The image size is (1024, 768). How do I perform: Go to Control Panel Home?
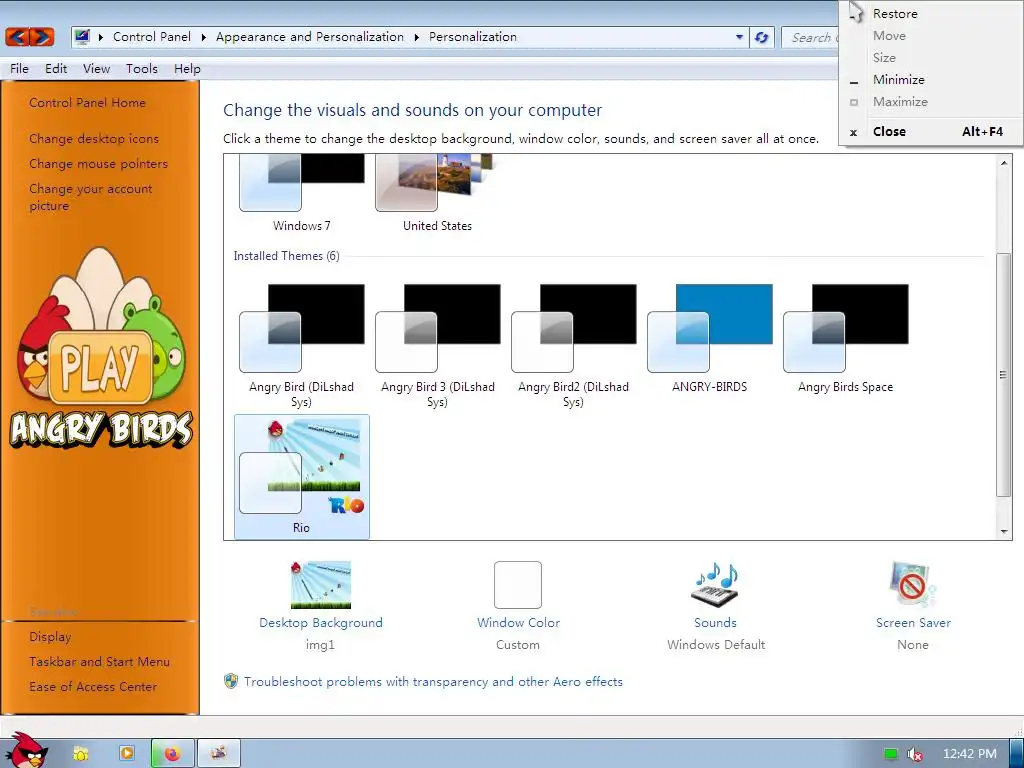(x=88, y=103)
